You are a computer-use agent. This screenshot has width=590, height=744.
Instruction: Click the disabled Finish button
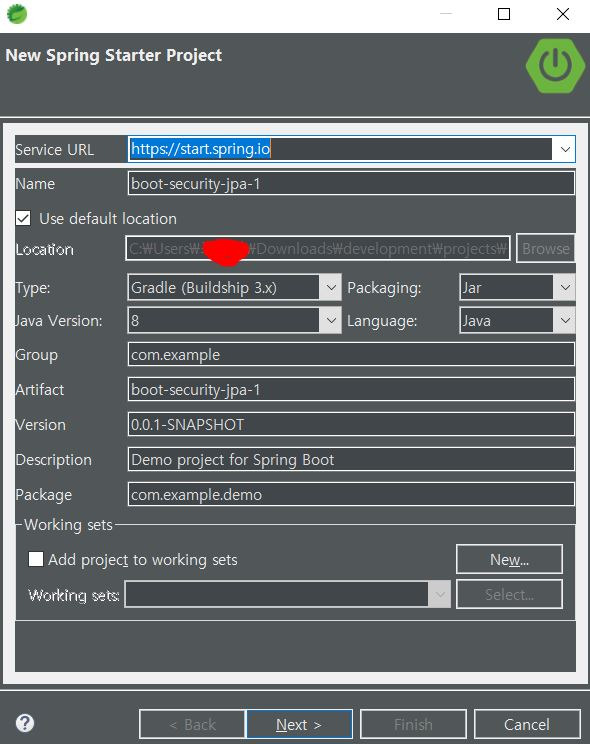[x=413, y=725]
